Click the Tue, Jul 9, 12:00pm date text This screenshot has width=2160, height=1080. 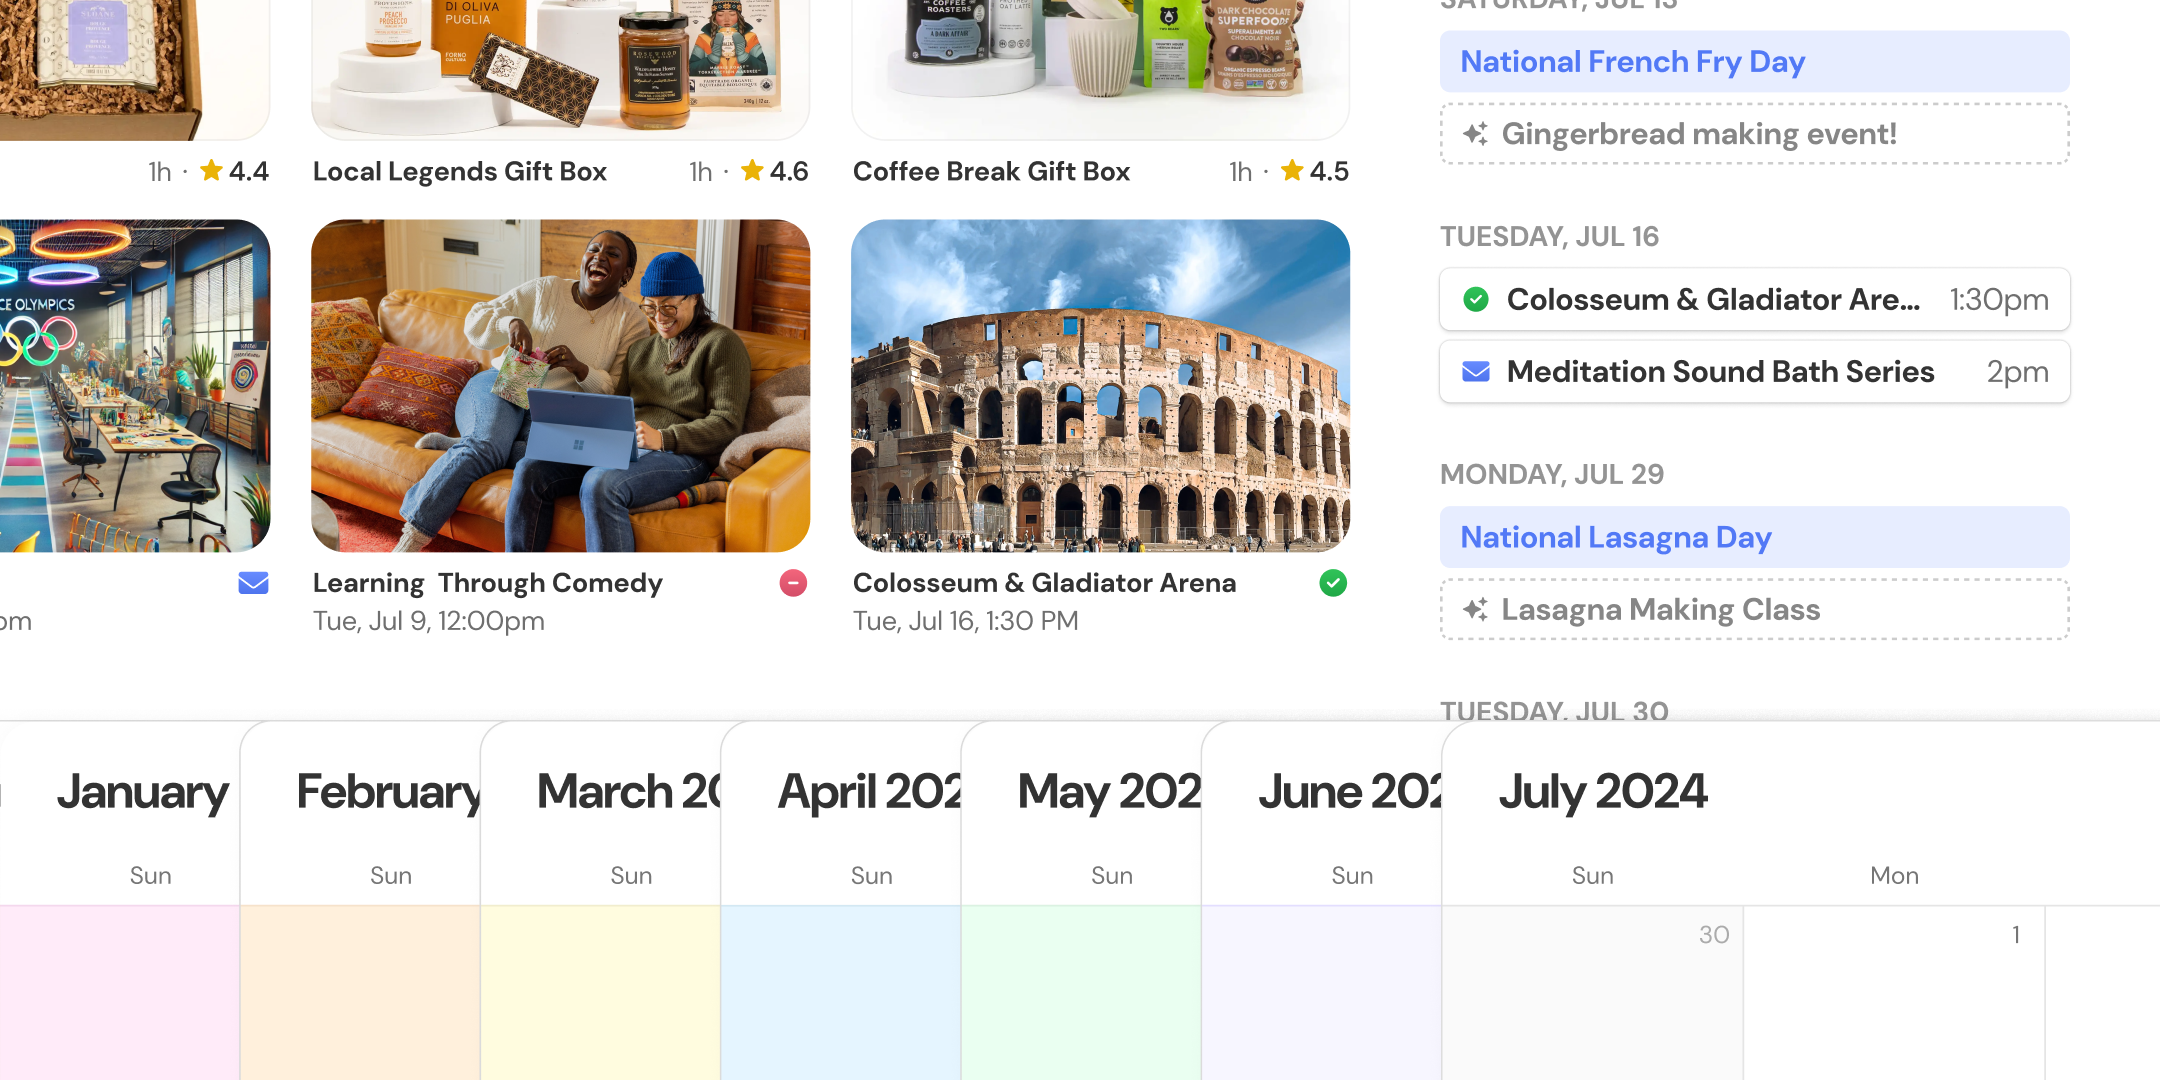429,621
